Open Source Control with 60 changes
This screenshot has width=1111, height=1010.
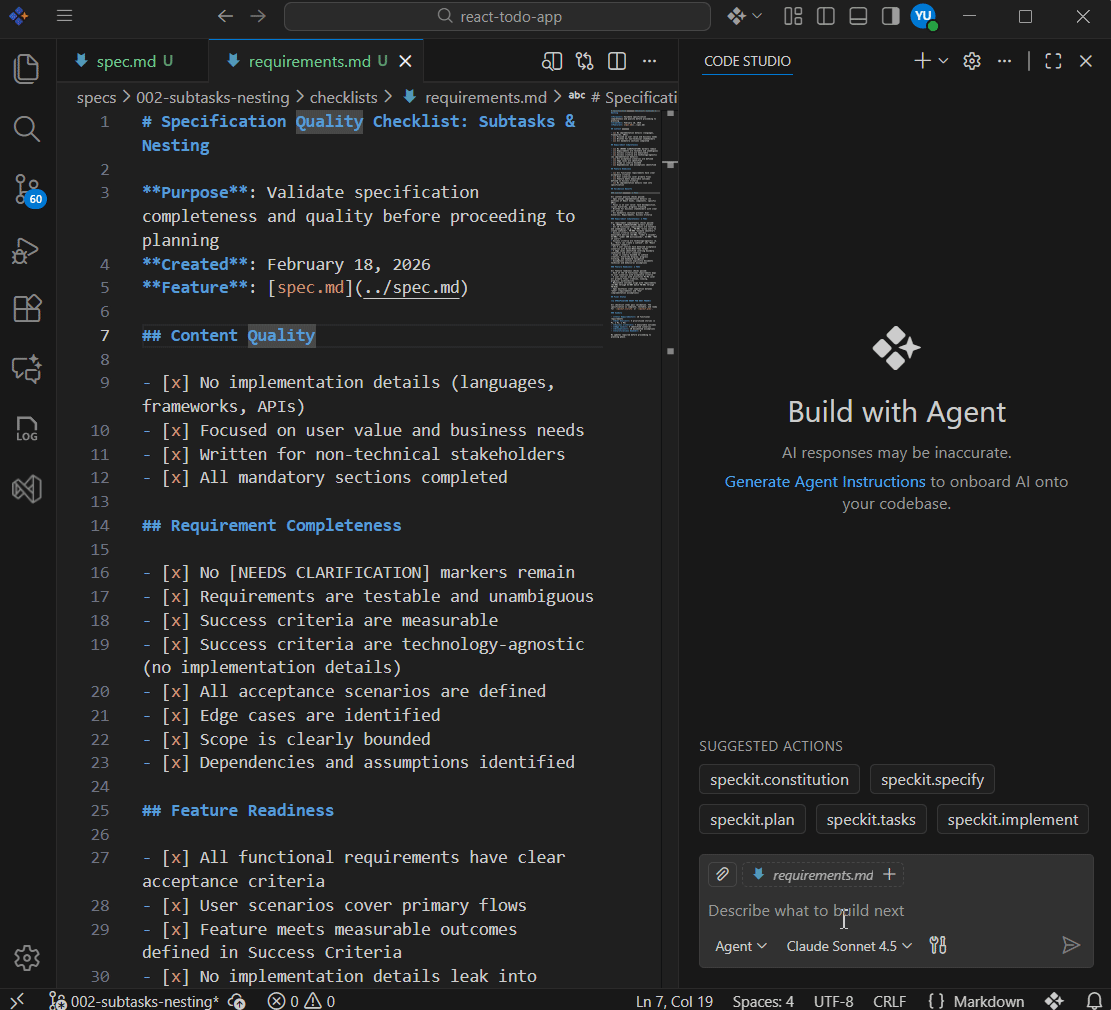click(x=27, y=189)
